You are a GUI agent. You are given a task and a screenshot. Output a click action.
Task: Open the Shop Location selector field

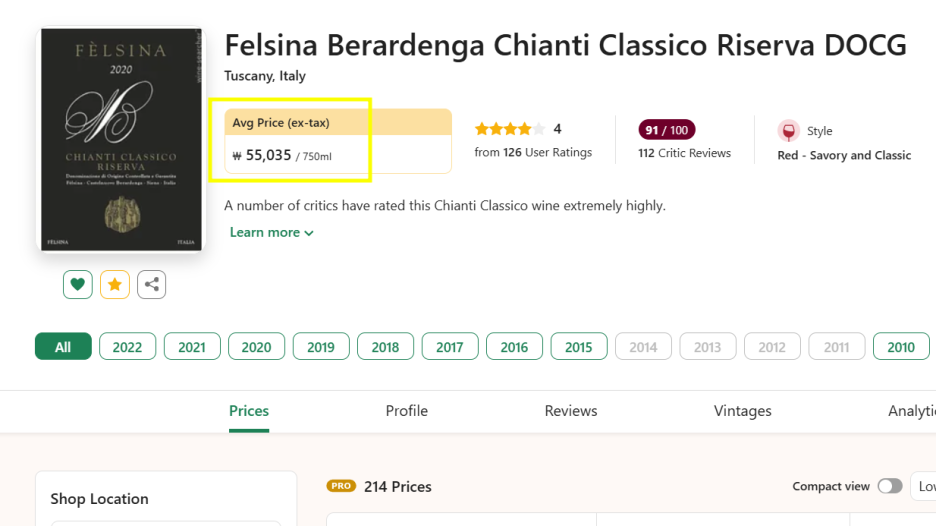pos(166,524)
